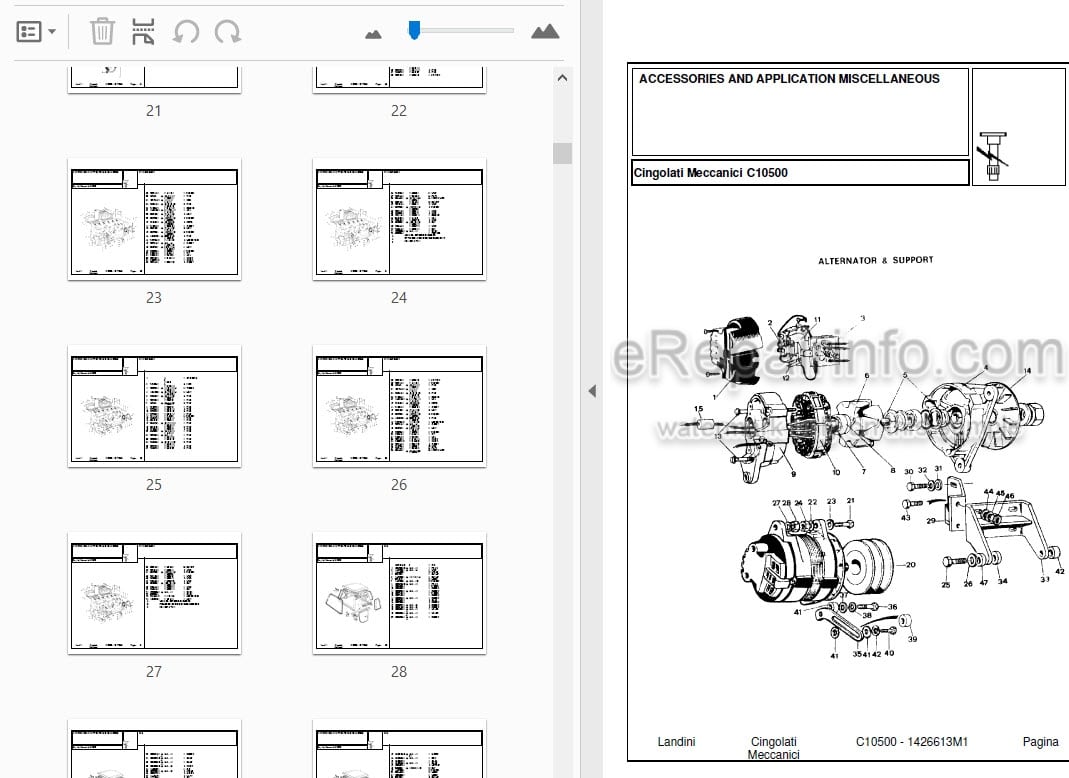The height and width of the screenshot is (778, 1069).
Task: Click the 'ACCESSORIES AND APPLICATION MISCELLANEOUS' heading
Action: (789, 78)
